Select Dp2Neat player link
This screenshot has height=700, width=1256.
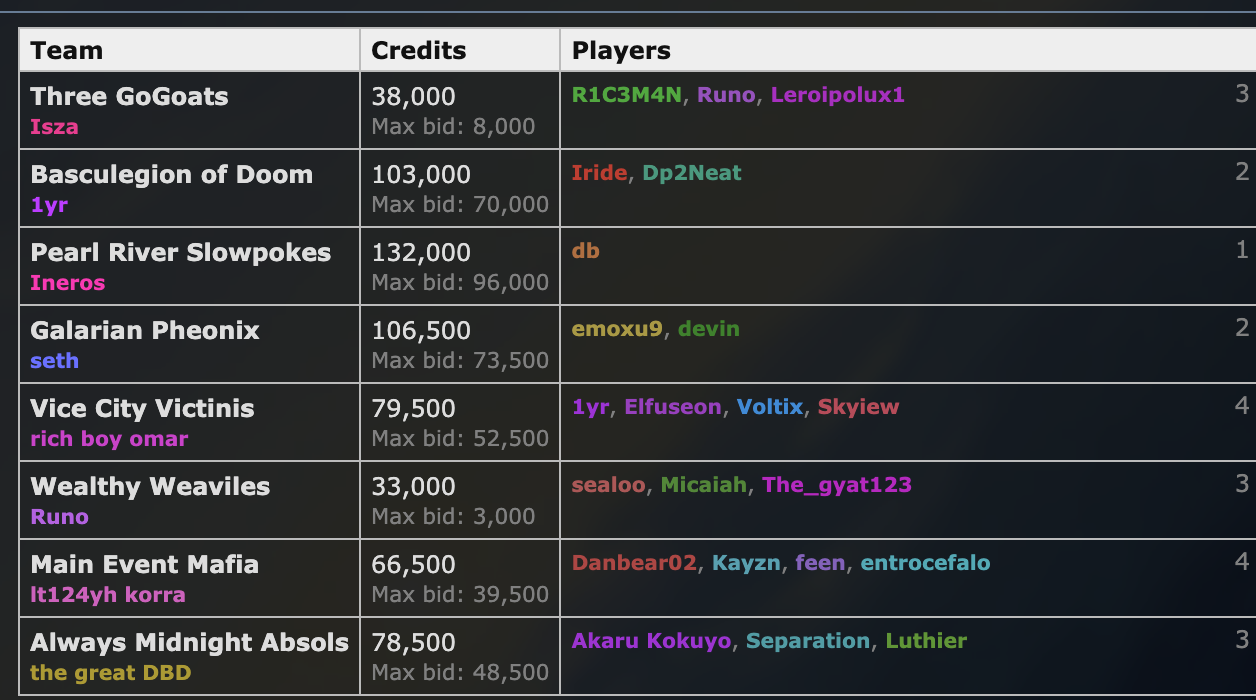click(692, 173)
